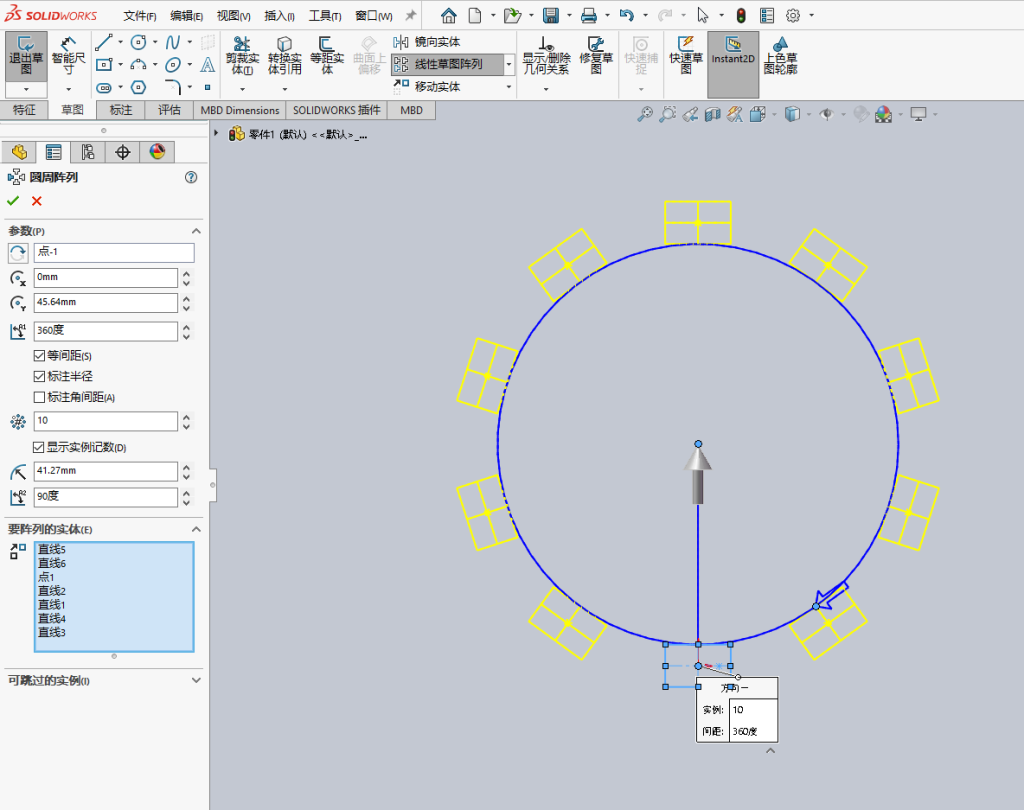1024x810 pixels.
Task: Click 镜向实体 mirror entities
Action: pyautogui.click(x=427, y=42)
